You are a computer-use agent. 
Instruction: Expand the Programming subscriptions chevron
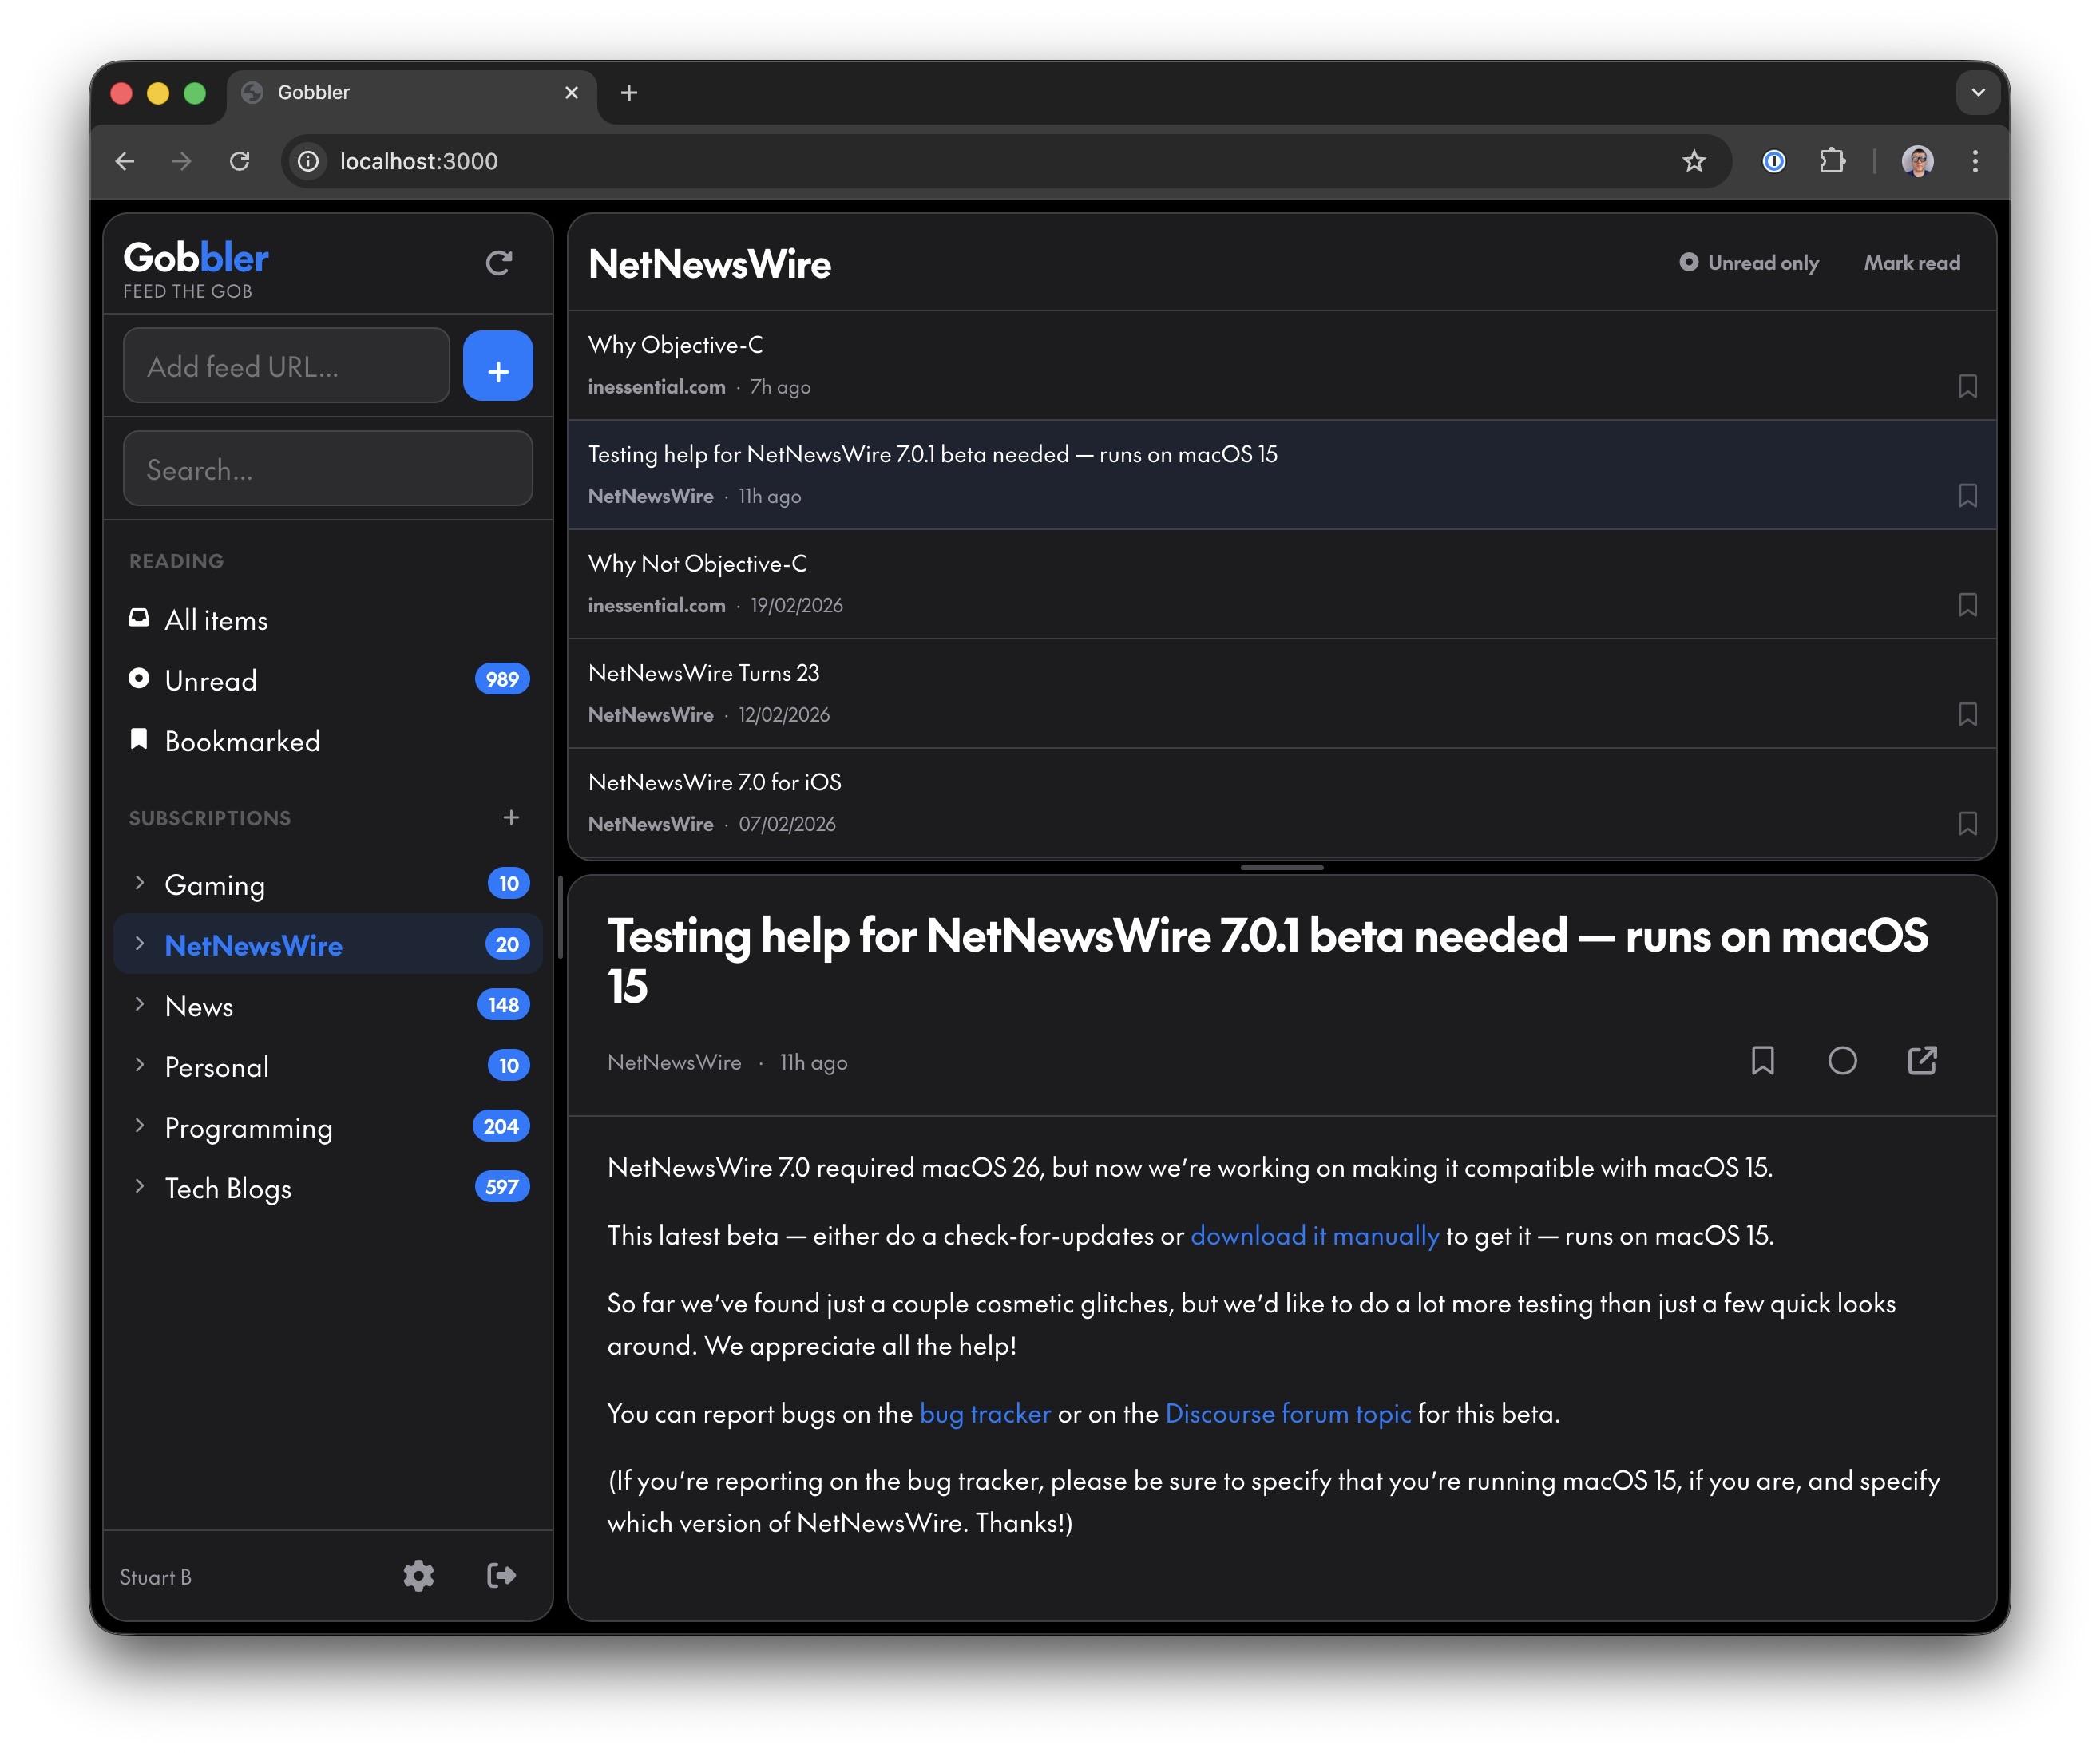click(140, 1126)
